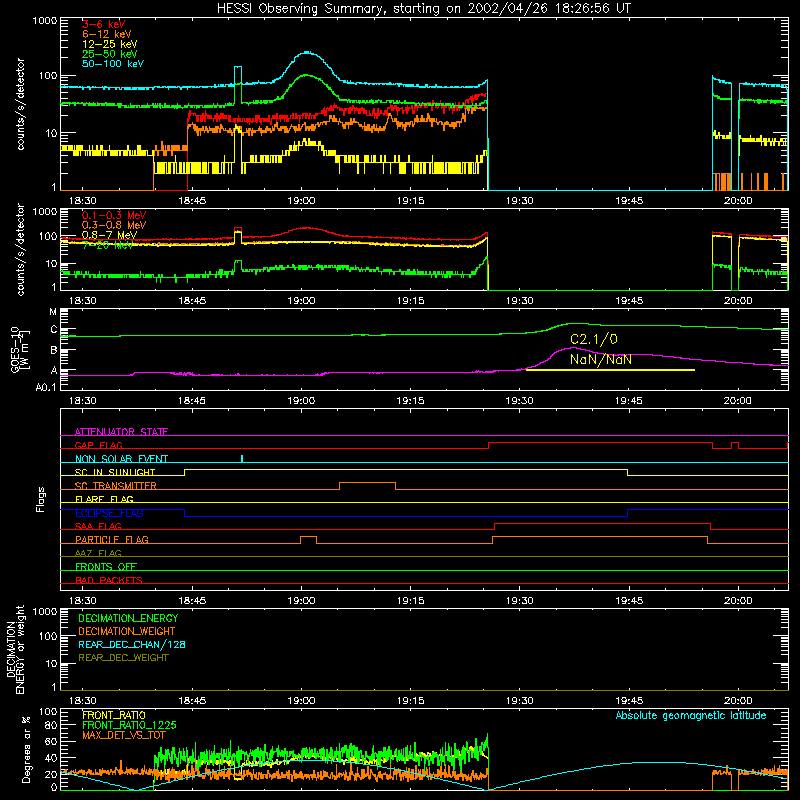
Task: Click the Absolute geomagnetic latitude label
Action: tap(691, 716)
